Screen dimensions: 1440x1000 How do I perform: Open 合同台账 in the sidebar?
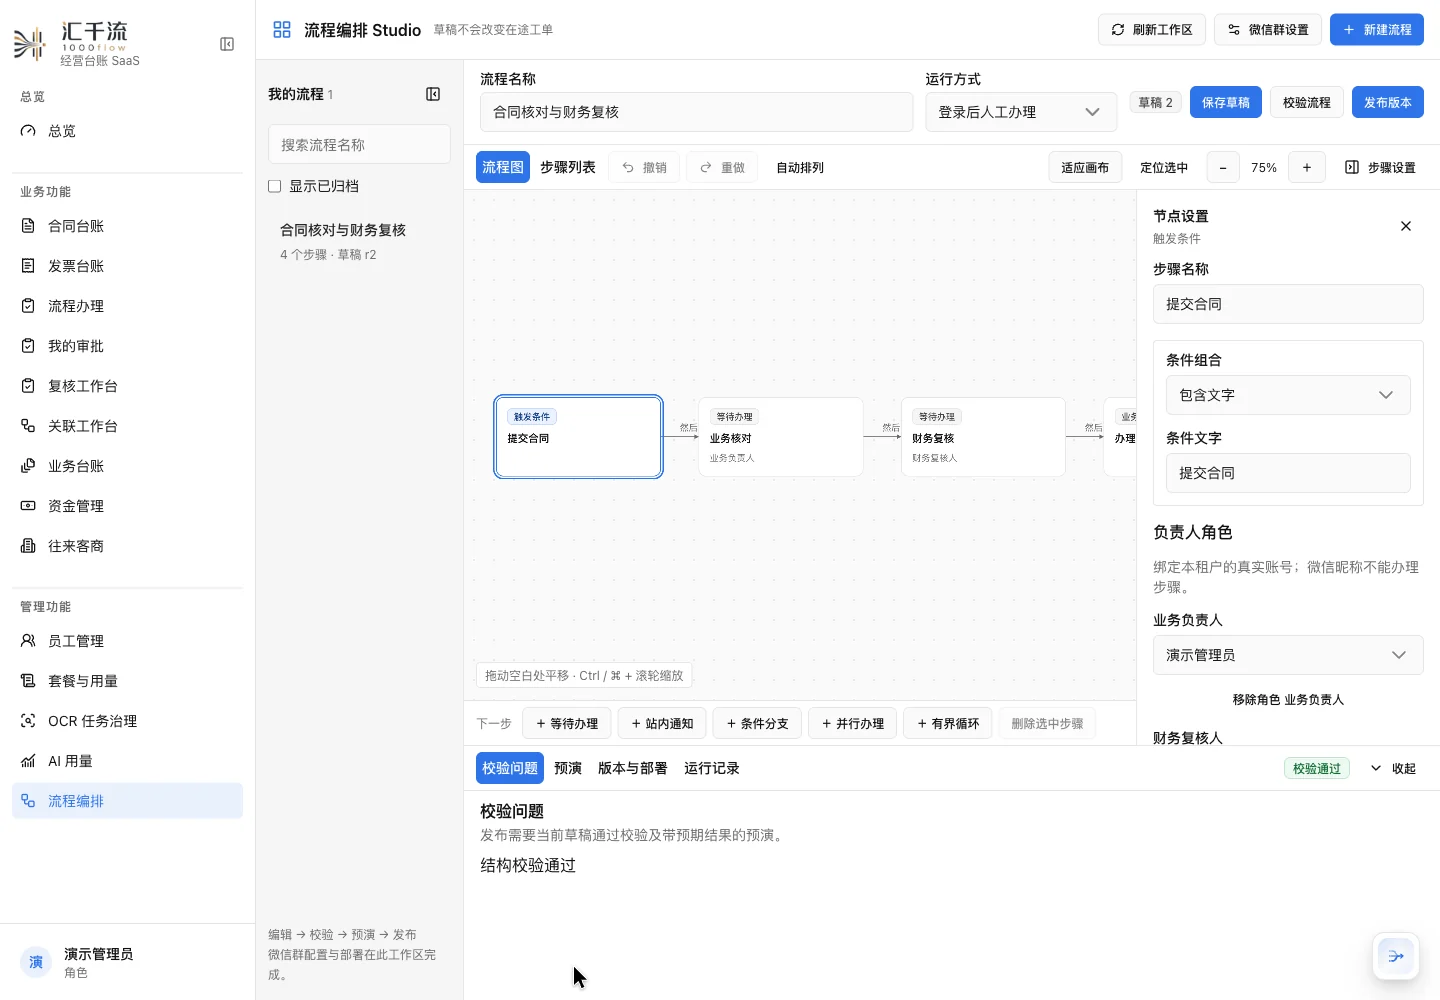[x=127, y=226]
